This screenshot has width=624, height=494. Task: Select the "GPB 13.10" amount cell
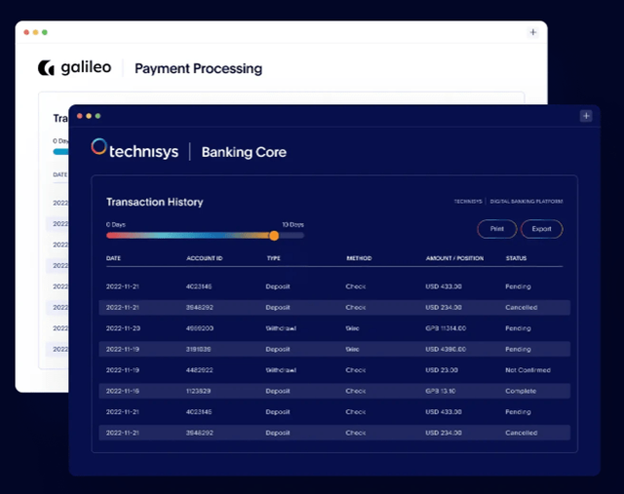[441, 391]
